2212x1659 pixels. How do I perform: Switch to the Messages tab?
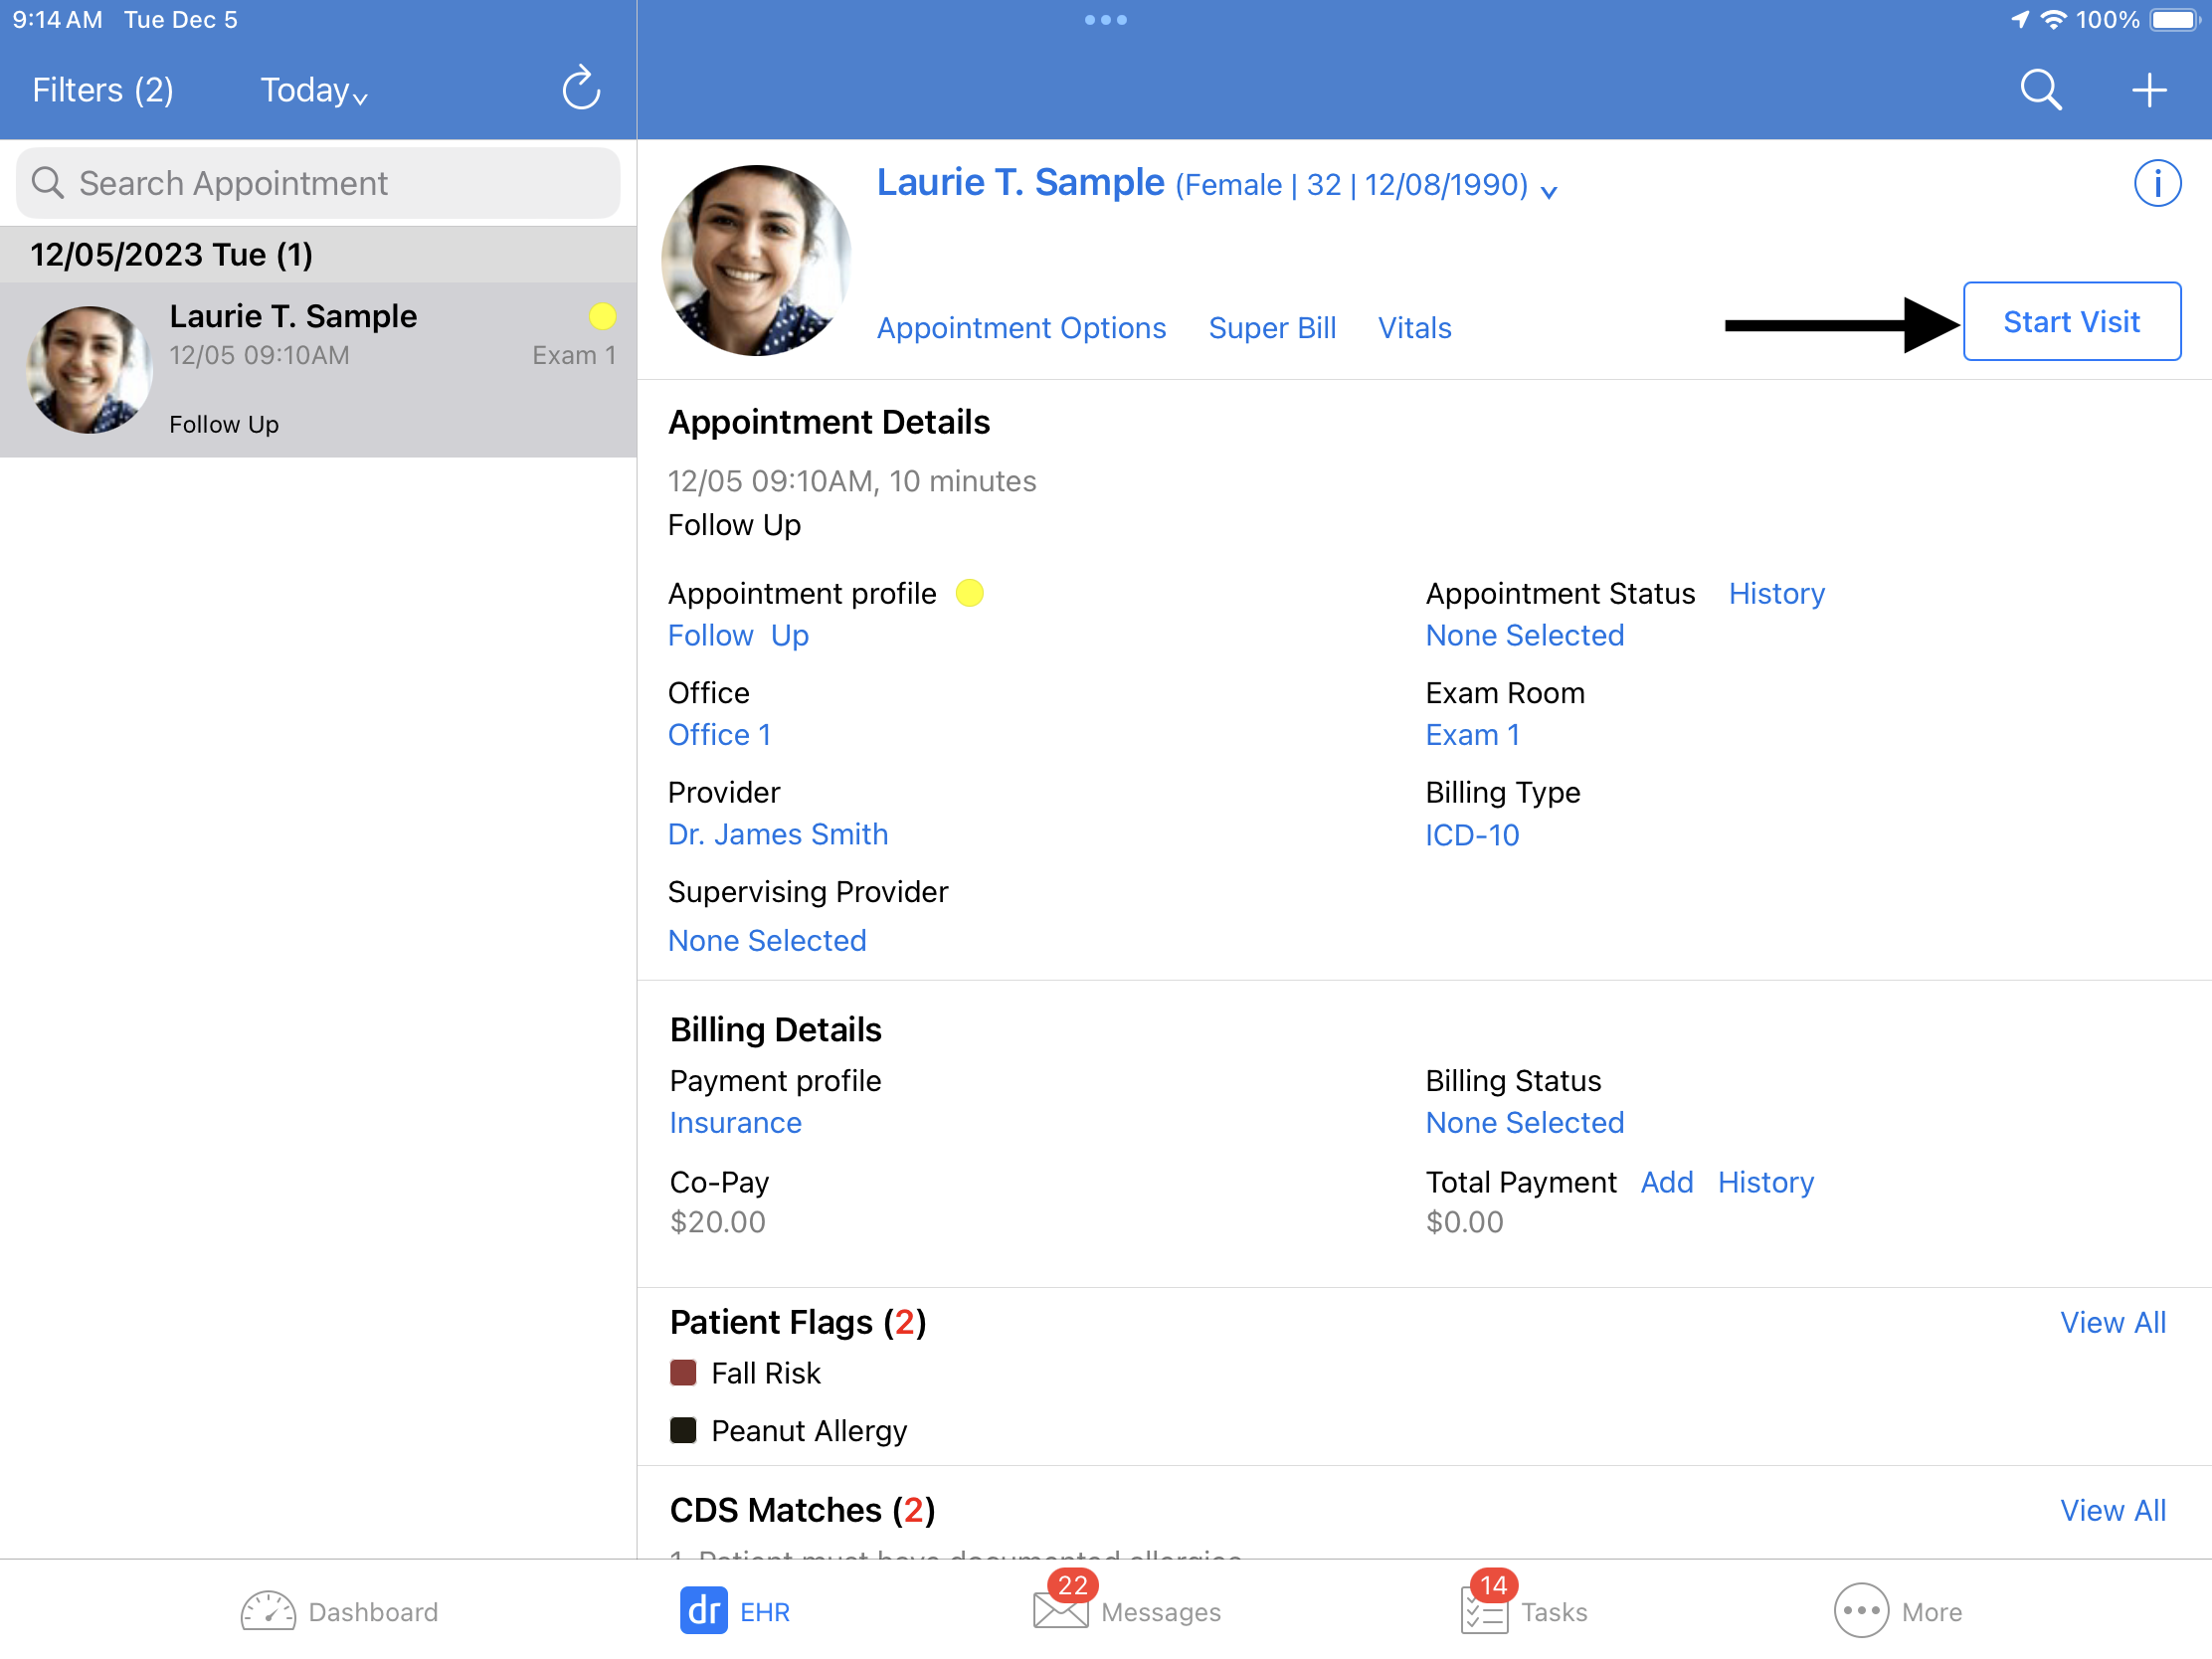coord(1127,1611)
